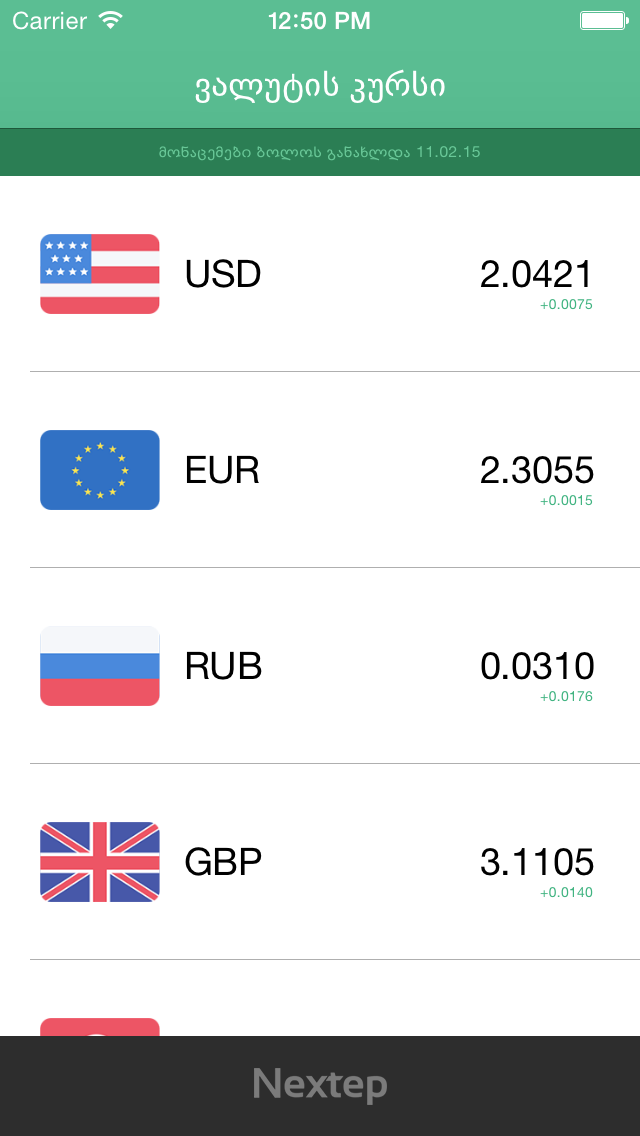The image size is (640, 1136).
Task: Tap the United States flag icon
Action: coord(100,274)
